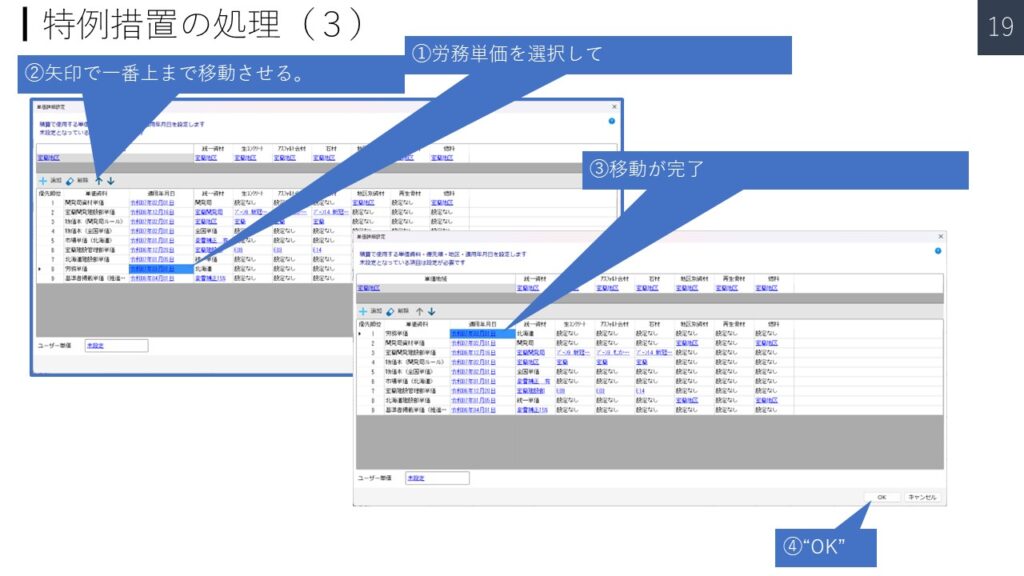Click 適用年月日 column header in right dialog
This screenshot has width=1024, height=576.
[x=473, y=324]
